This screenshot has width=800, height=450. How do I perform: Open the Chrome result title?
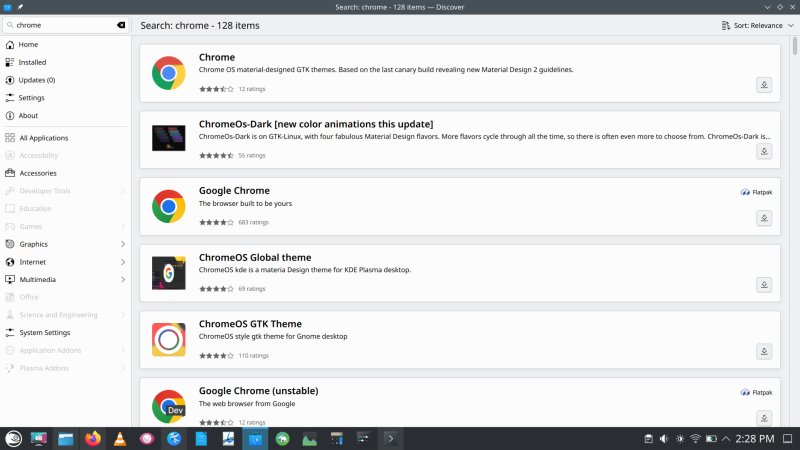pos(217,57)
